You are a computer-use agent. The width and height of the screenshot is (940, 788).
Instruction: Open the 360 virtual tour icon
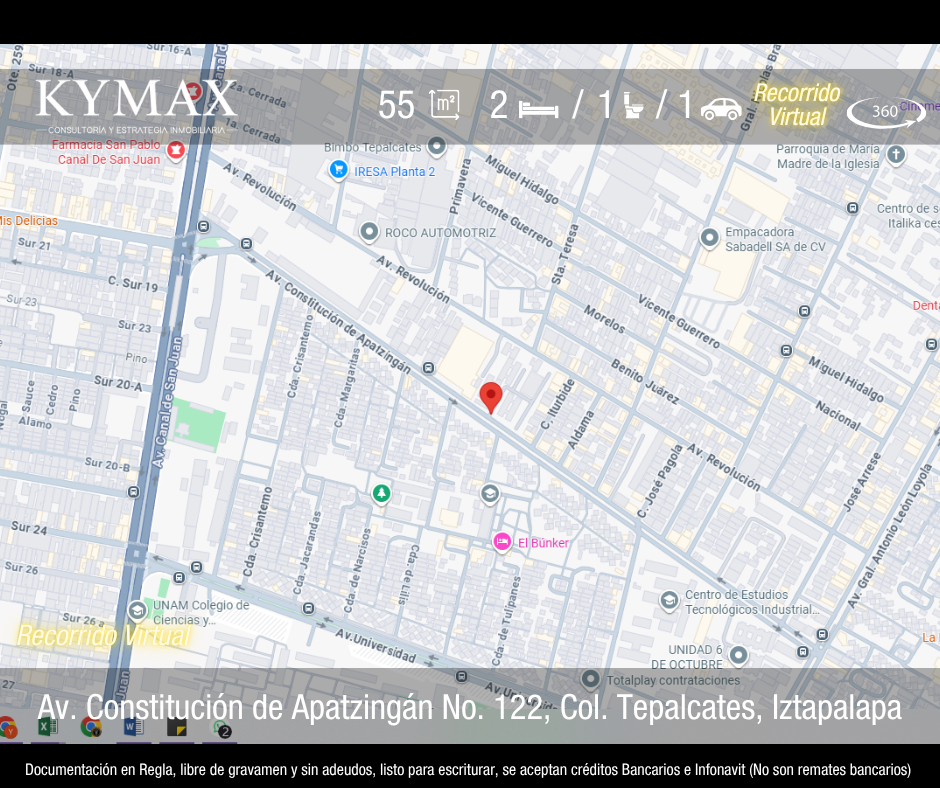886,112
